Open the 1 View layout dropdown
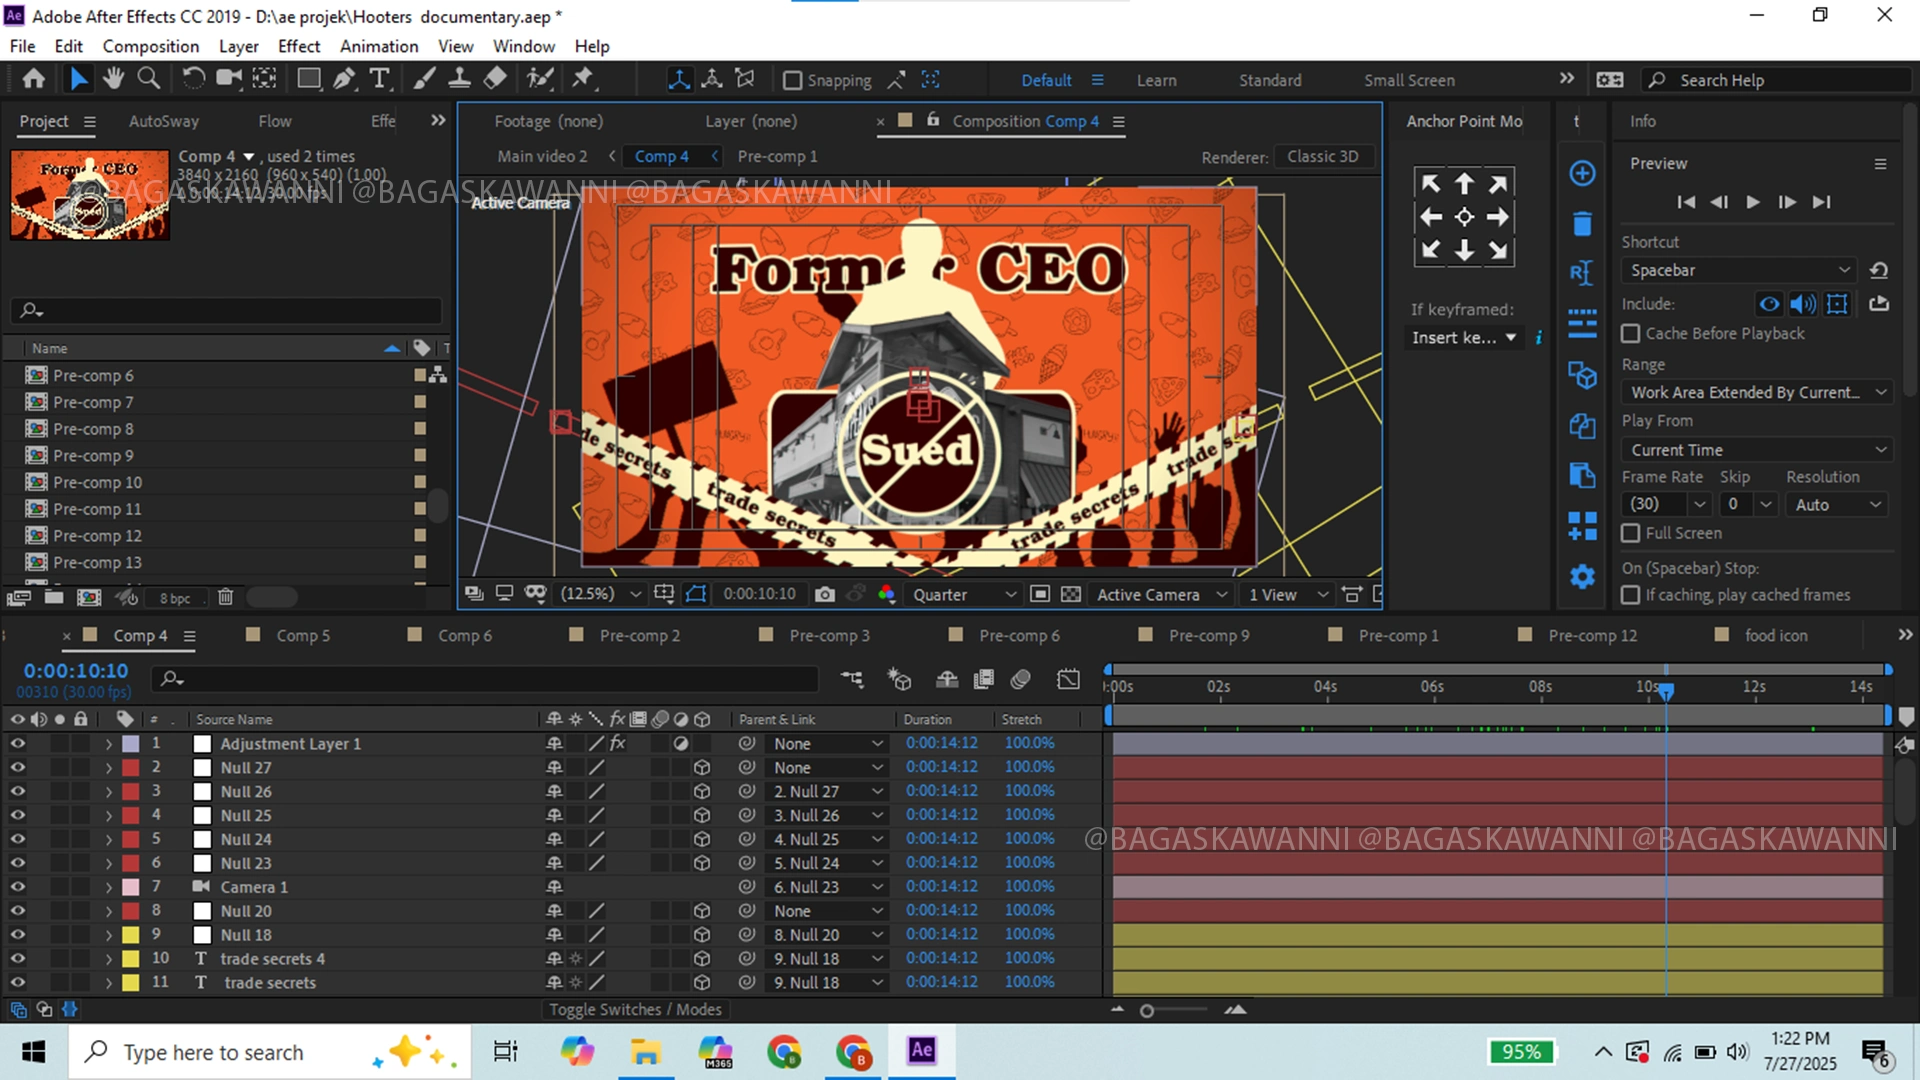The image size is (1920, 1080). pyautogui.click(x=1288, y=594)
